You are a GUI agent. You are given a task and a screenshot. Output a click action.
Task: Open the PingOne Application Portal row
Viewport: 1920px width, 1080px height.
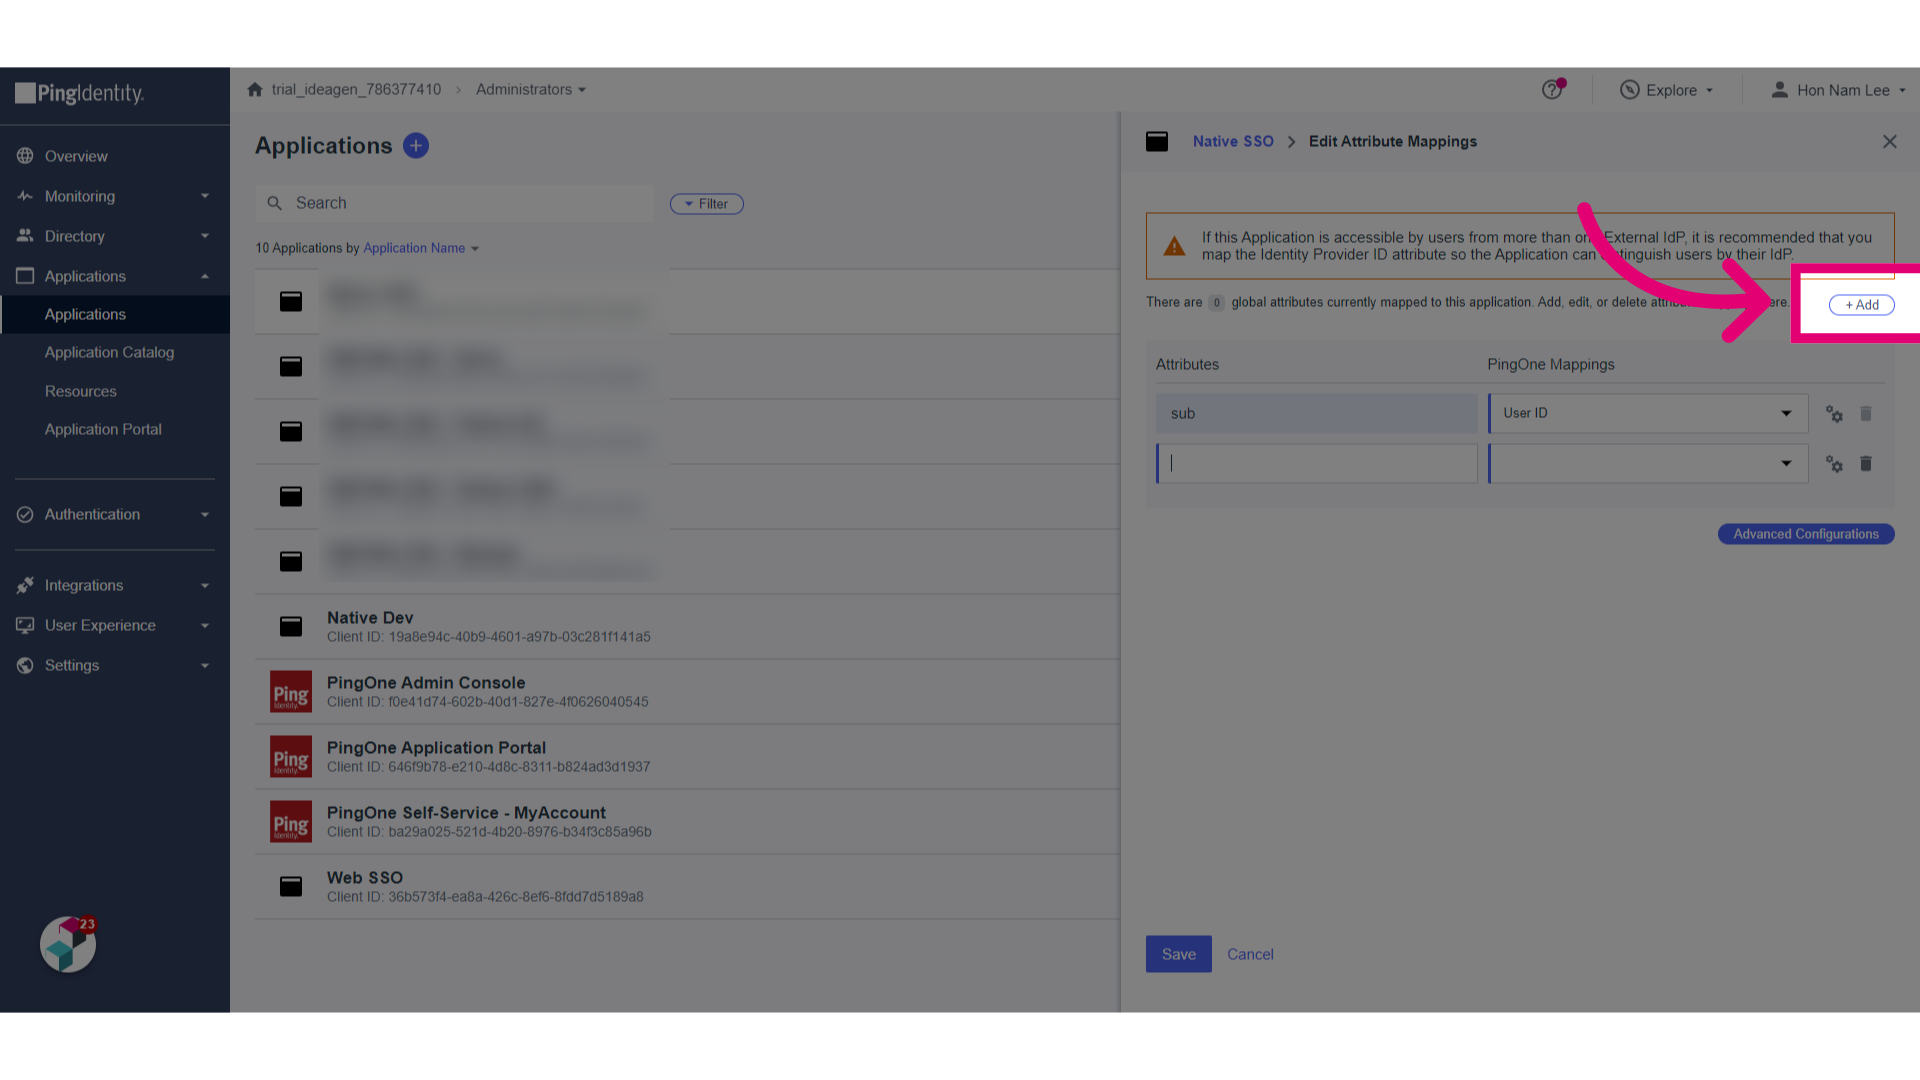pos(687,757)
